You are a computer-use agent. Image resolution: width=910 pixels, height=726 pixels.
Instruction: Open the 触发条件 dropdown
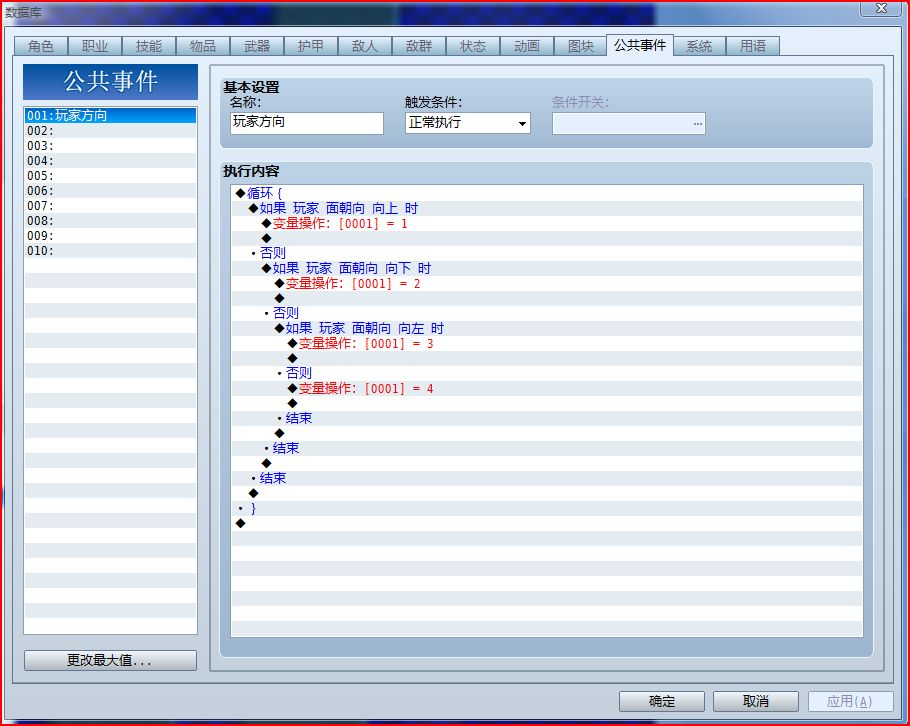pyautogui.click(x=467, y=123)
